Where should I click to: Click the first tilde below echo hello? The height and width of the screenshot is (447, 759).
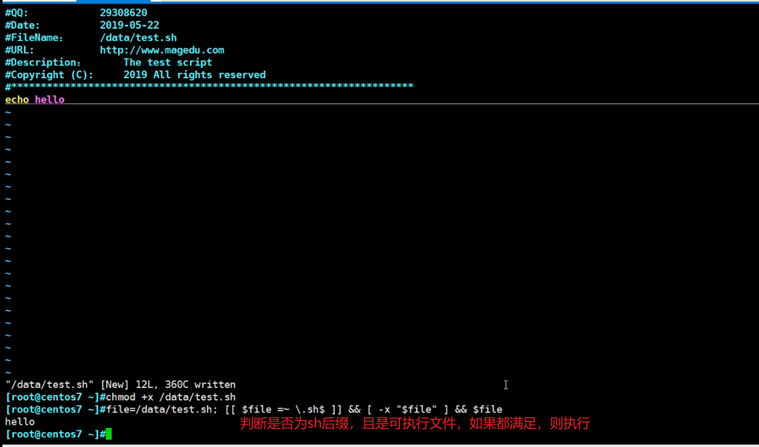[x=8, y=113]
